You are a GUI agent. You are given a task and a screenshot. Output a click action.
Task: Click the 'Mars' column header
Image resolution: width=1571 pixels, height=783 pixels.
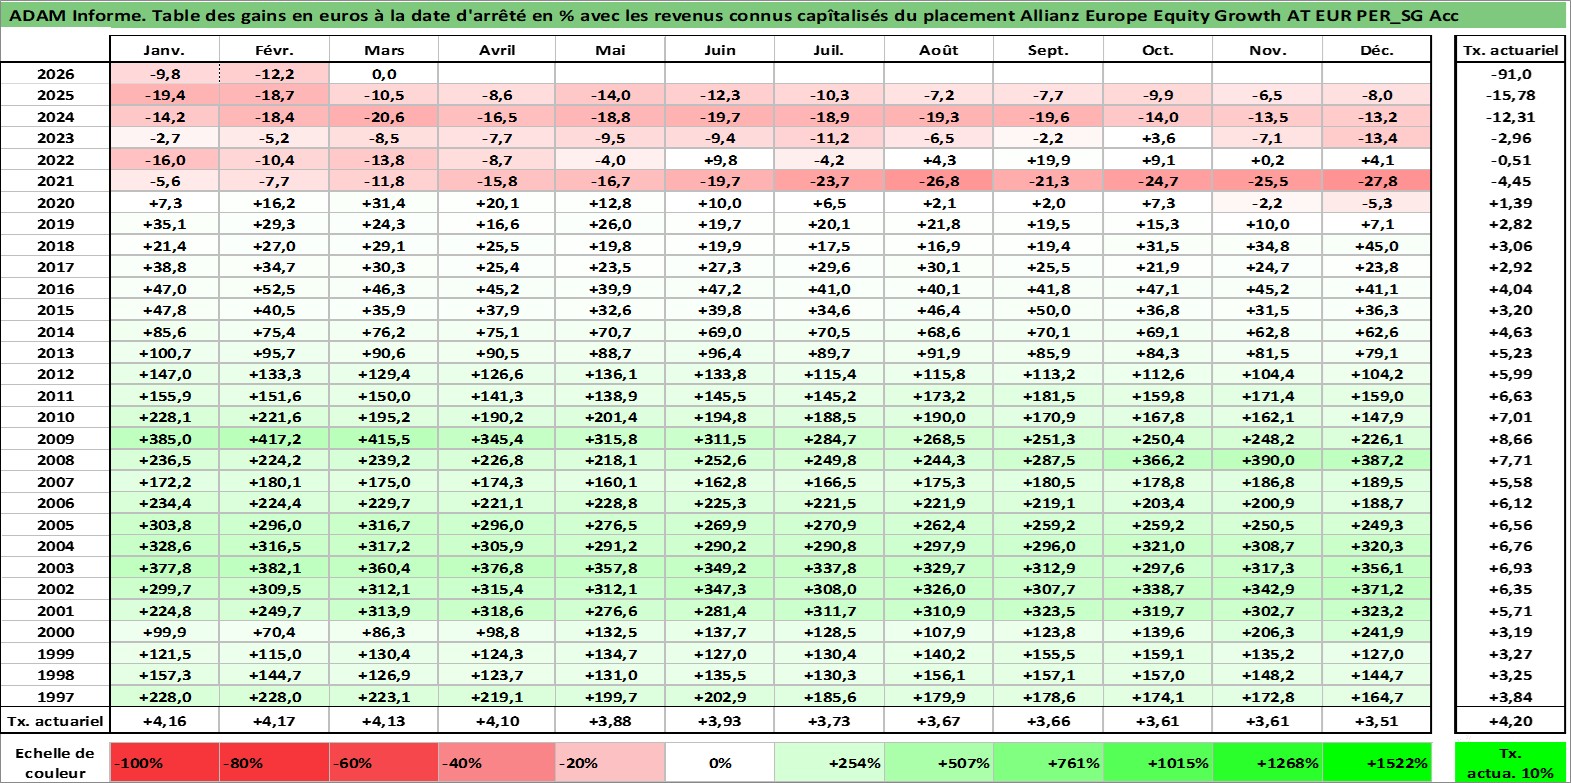[x=384, y=50]
